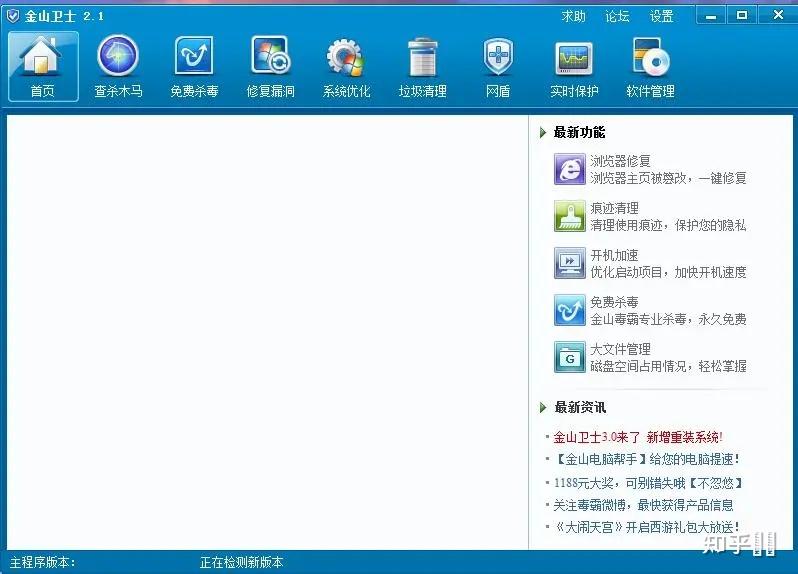Read news 金山卫士3.0来了 新增重装系统
Viewport: 798px width, 574px height.
[x=638, y=437]
